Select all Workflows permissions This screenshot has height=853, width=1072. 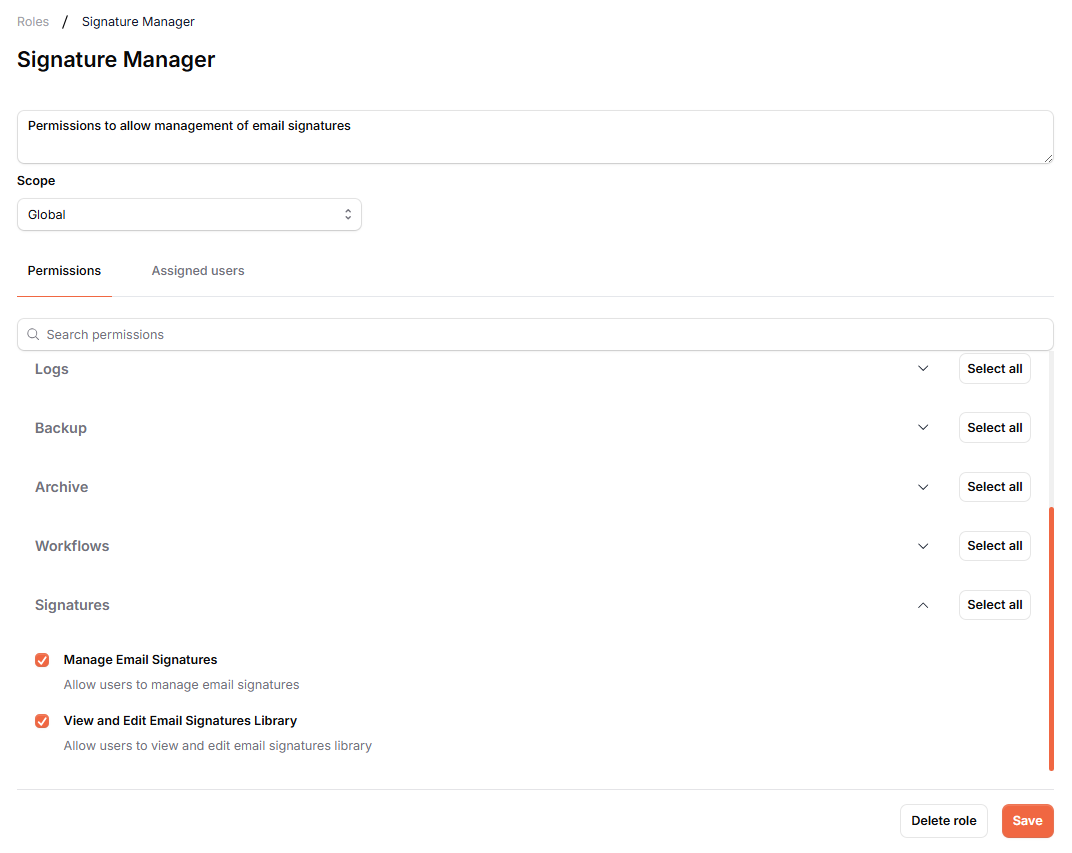pyautogui.click(x=995, y=545)
